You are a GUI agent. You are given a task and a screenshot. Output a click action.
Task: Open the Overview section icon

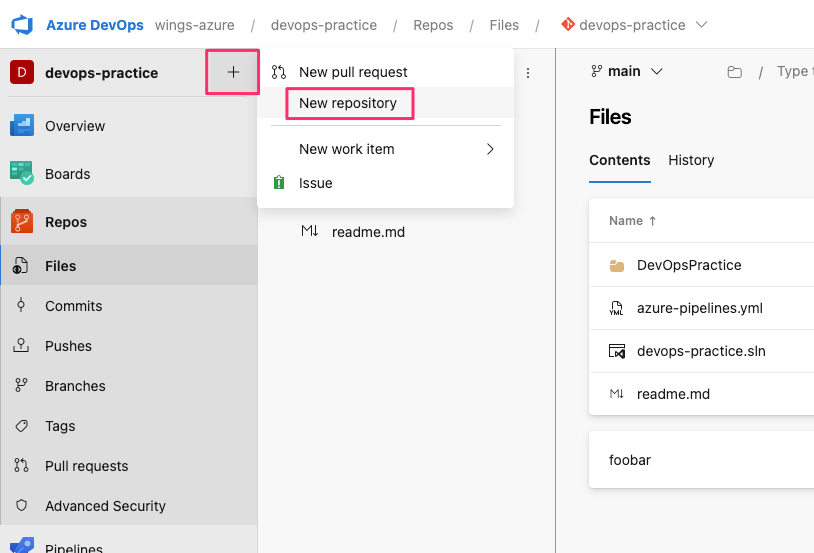(x=22, y=126)
